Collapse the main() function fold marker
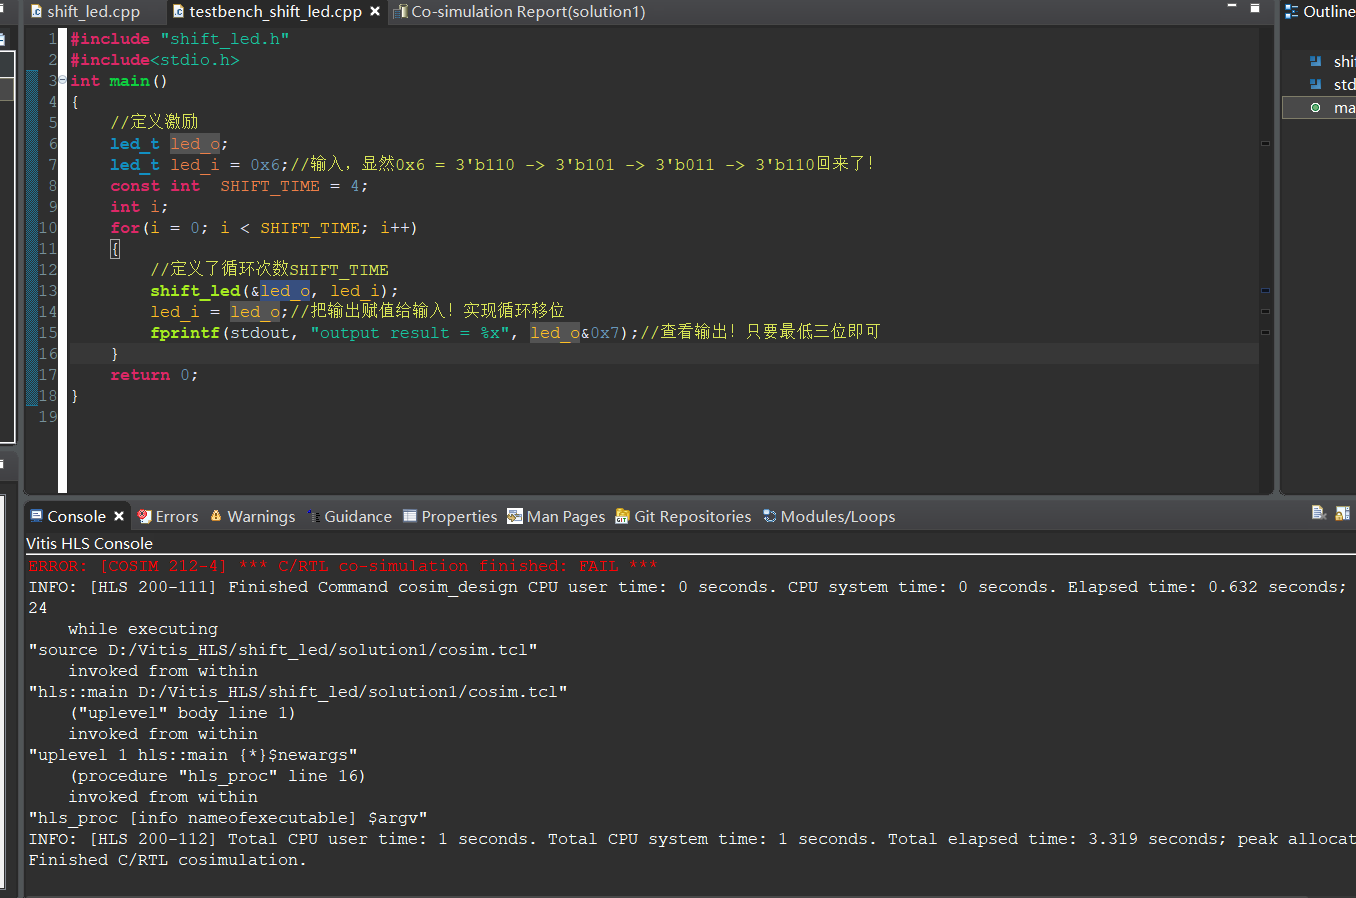Screen dimensions: 1356x898 click(62, 80)
